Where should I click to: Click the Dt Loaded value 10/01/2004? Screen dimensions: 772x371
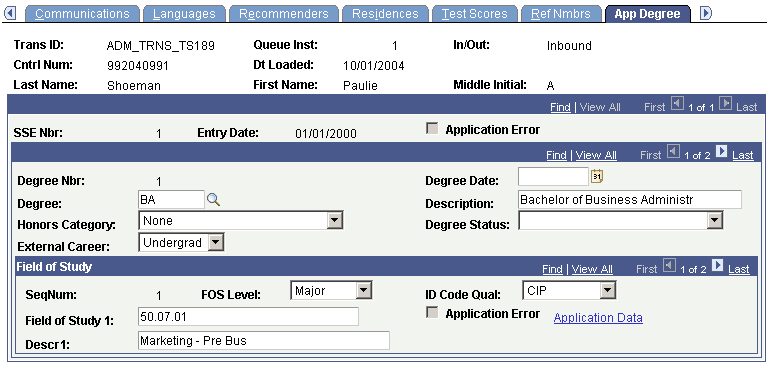click(x=374, y=66)
